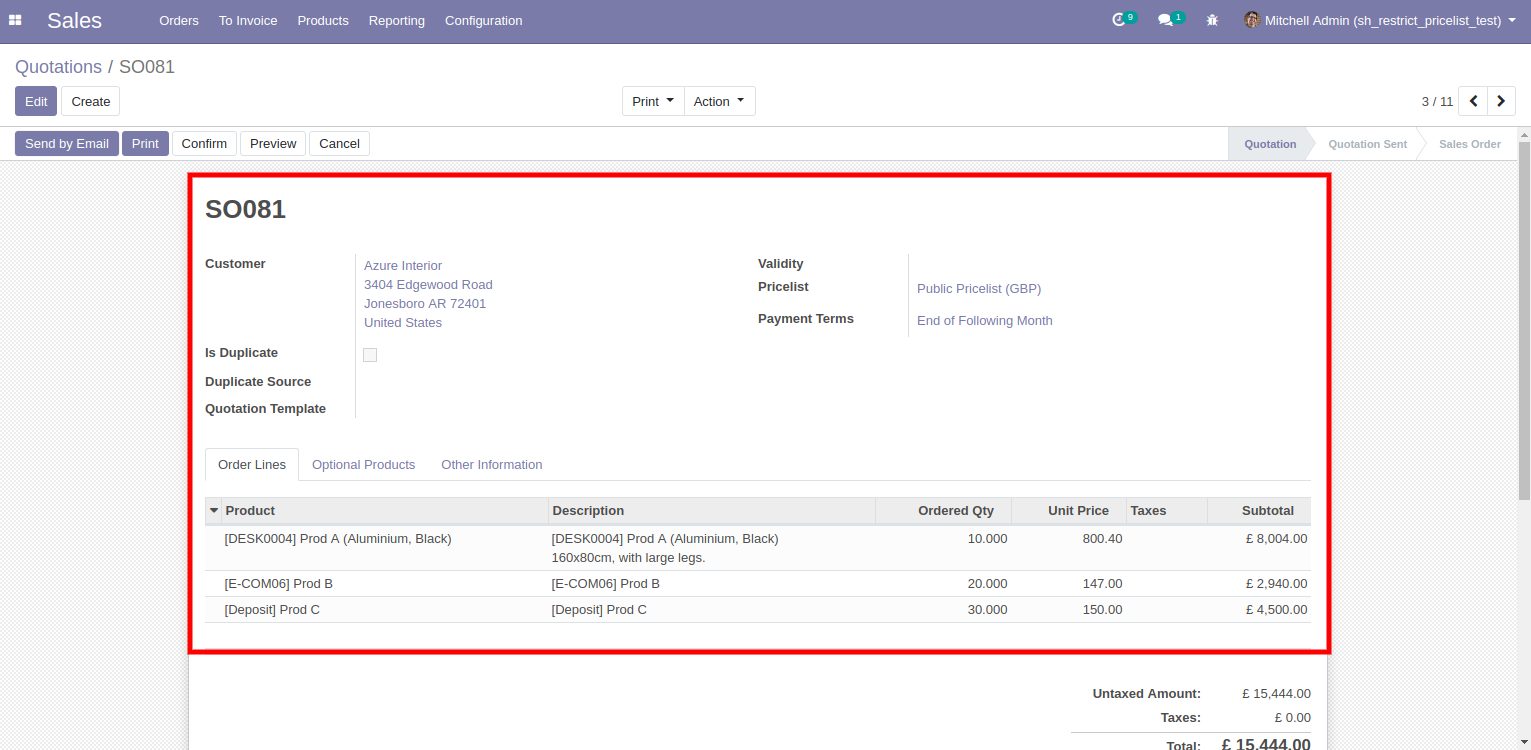Screen dimensions: 1531x750
Task: Open Azure Interior customer link
Action: (403, 266)
